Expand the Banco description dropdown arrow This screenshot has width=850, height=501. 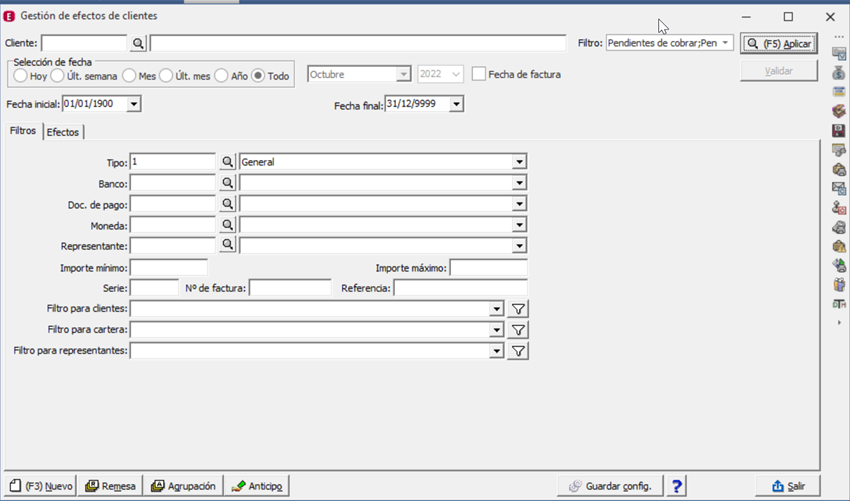[x=519, y=183]
